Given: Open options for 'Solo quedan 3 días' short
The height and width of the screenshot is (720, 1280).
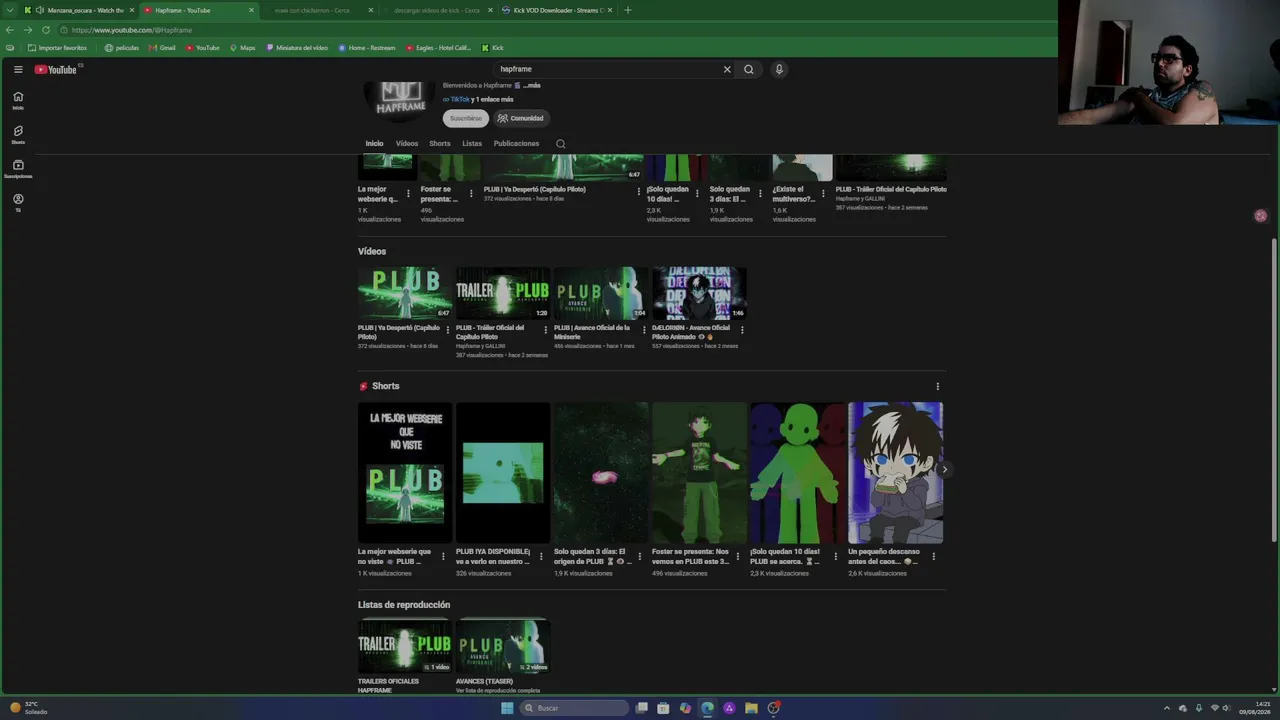Looking at the screenshot, I should click(x=639, y=557).
